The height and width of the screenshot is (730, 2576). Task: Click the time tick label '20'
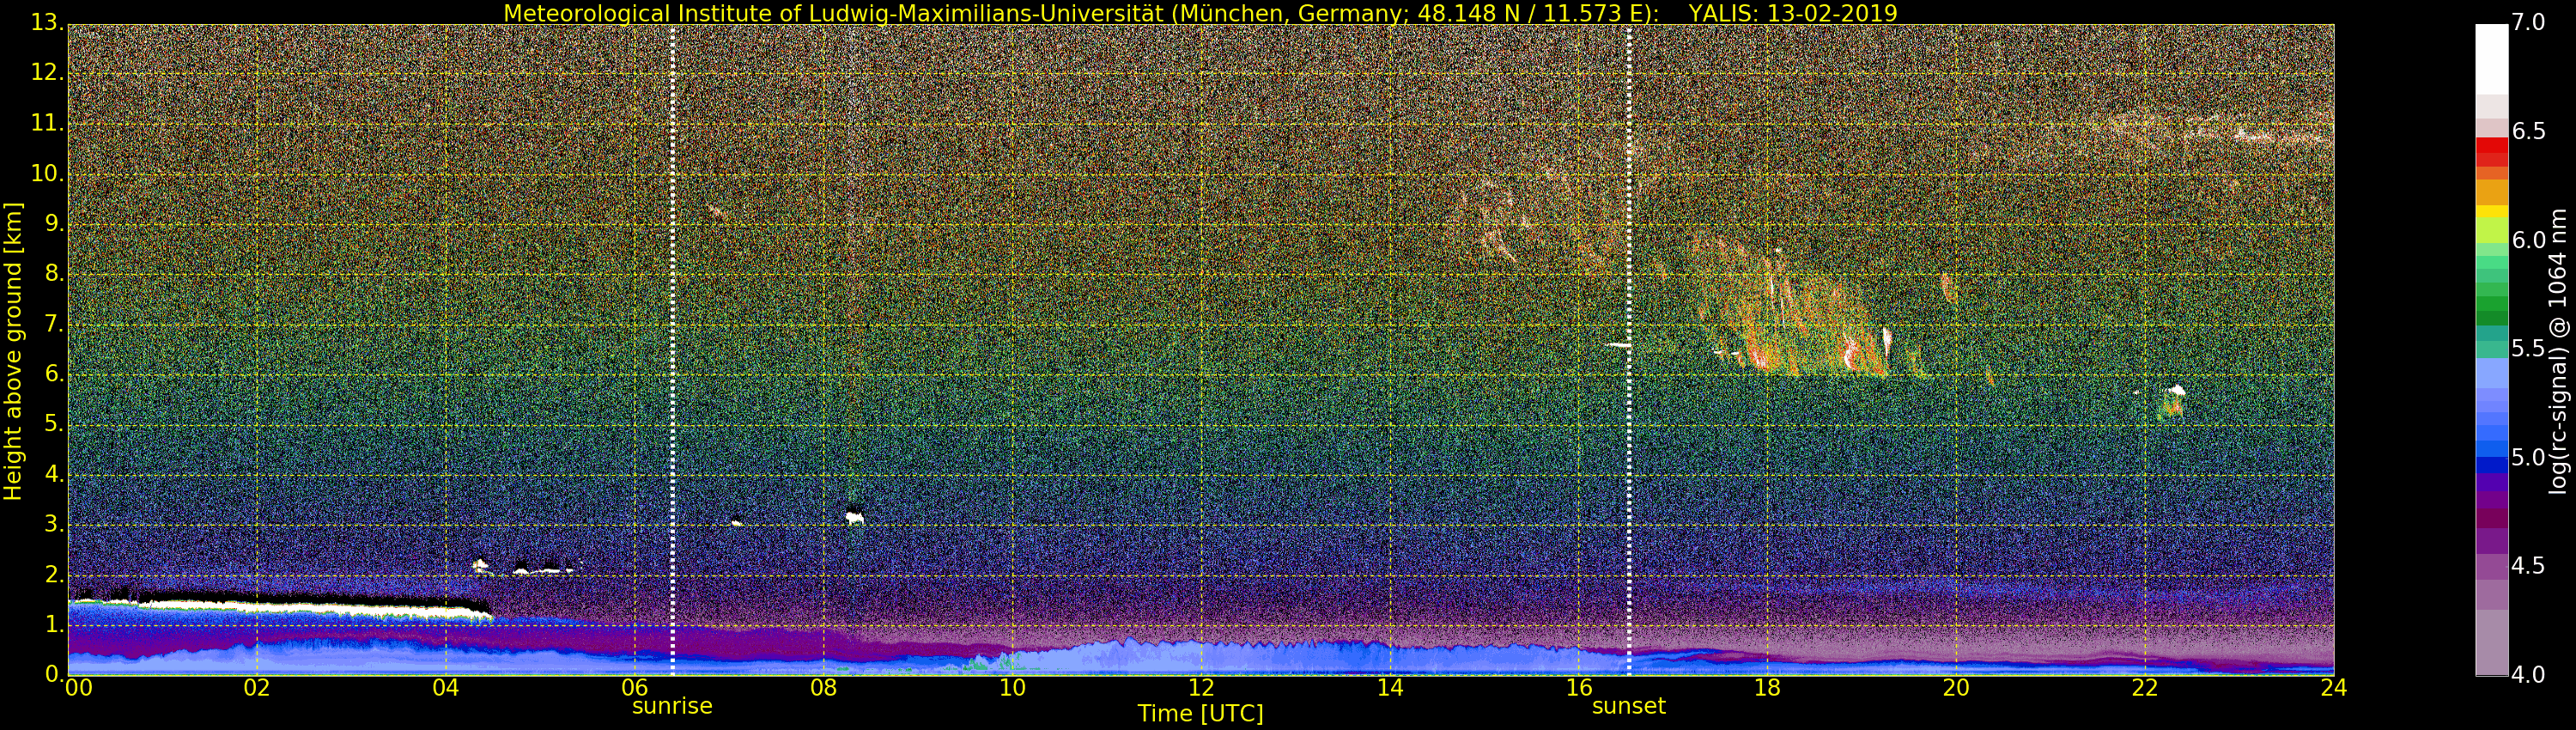1956,688
